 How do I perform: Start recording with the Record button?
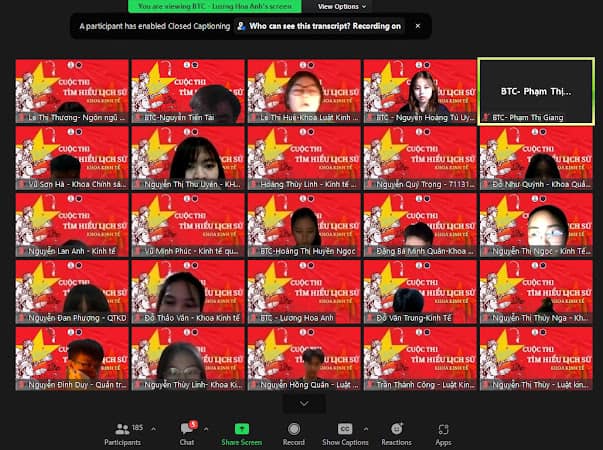293,430
